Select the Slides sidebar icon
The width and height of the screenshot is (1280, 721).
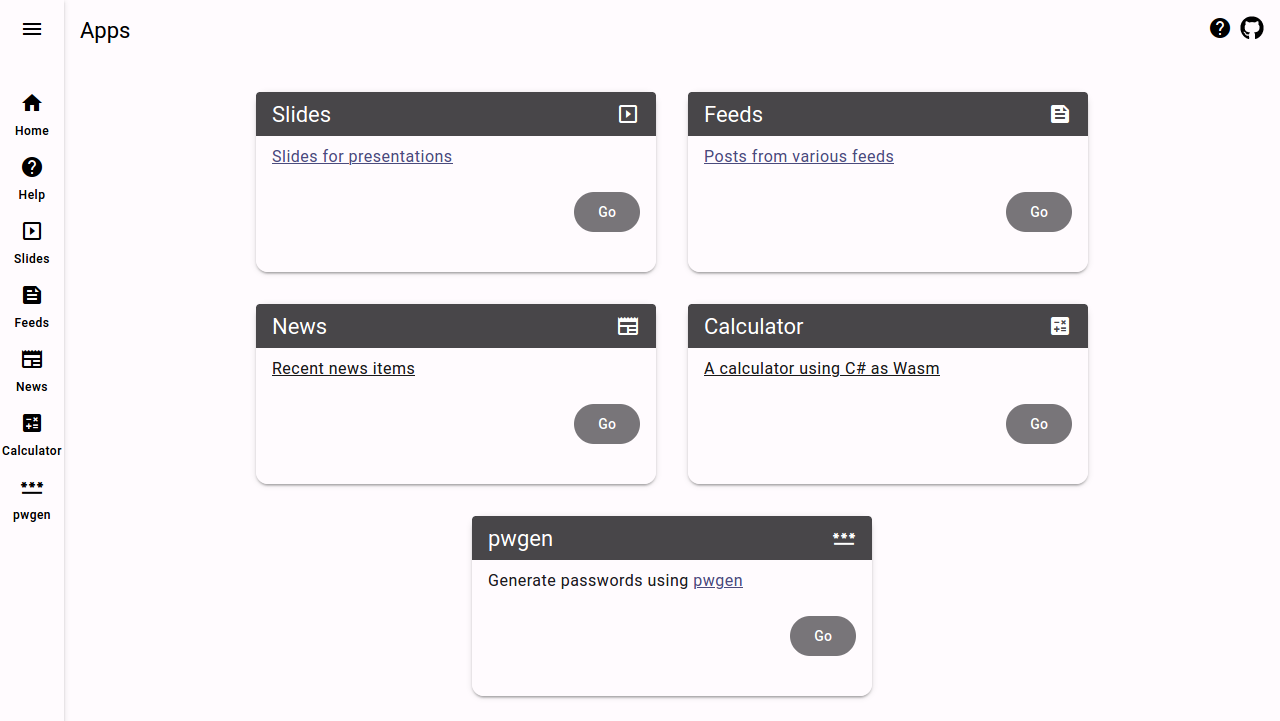[32, 231]
